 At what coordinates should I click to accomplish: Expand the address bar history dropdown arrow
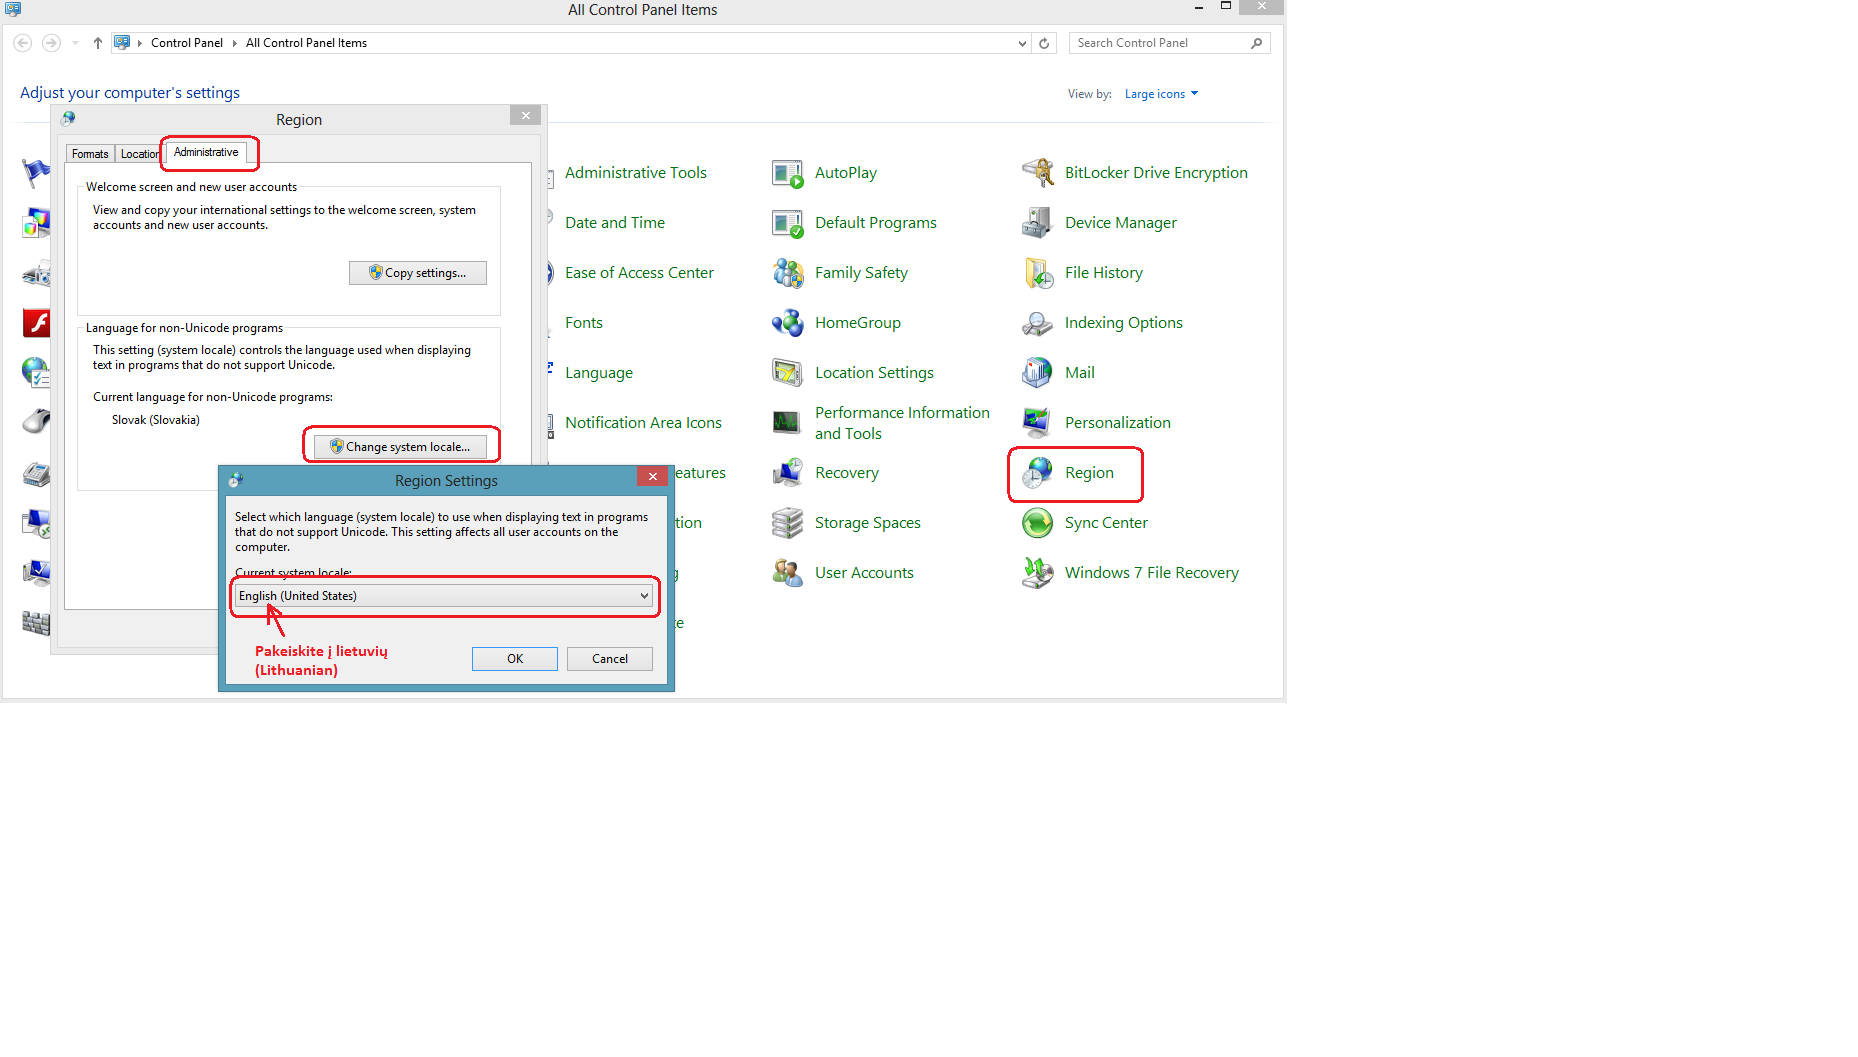[1021, 43]
